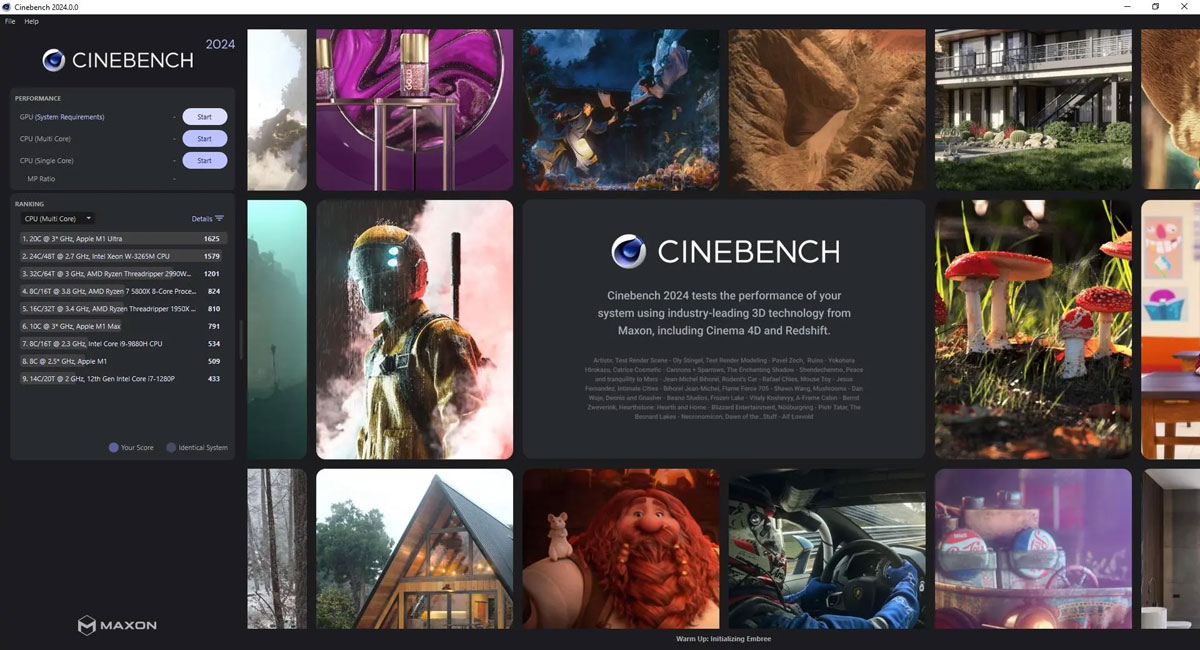This screenshot has width=1200, height=650.
Task: Open the race car driver thumbnail
Action: tap(827, 549)
